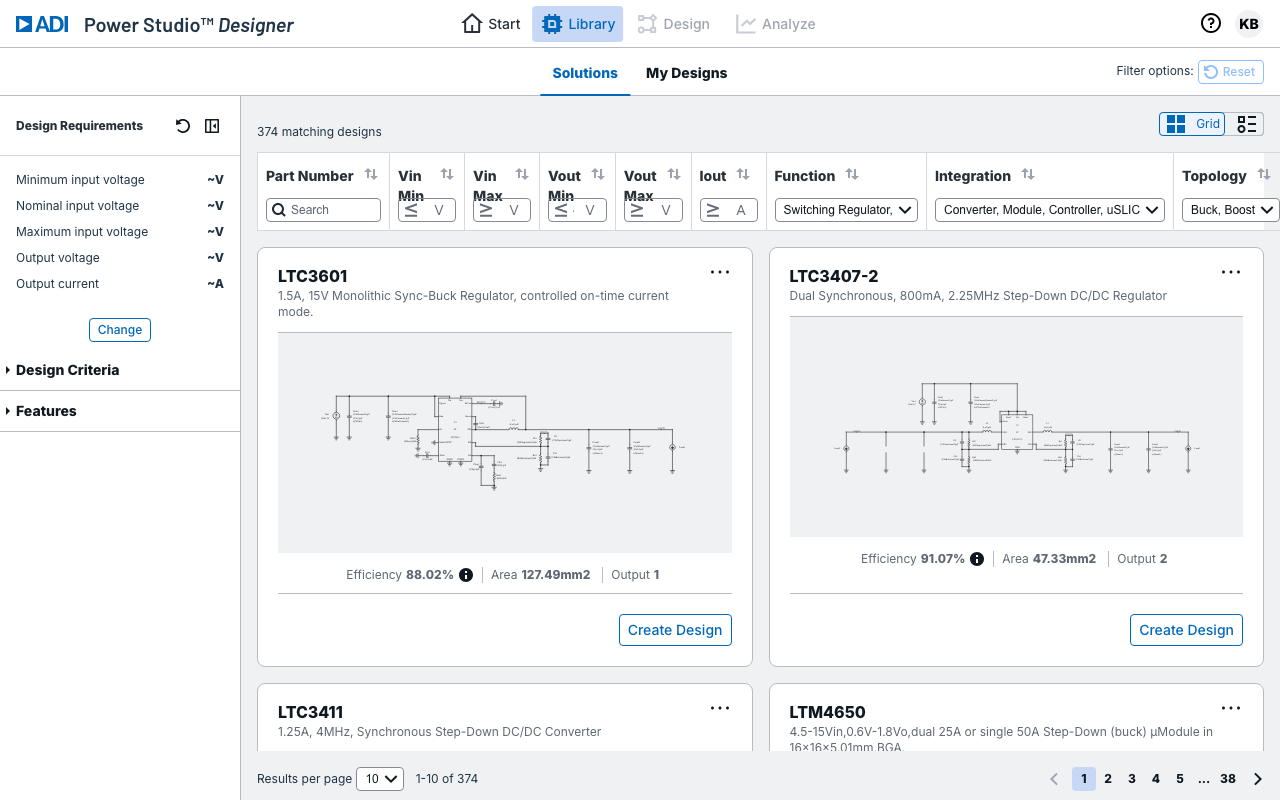Create Design for LTC3601
The width and height of the screenshot is (1280, 800).
[675, 630]
